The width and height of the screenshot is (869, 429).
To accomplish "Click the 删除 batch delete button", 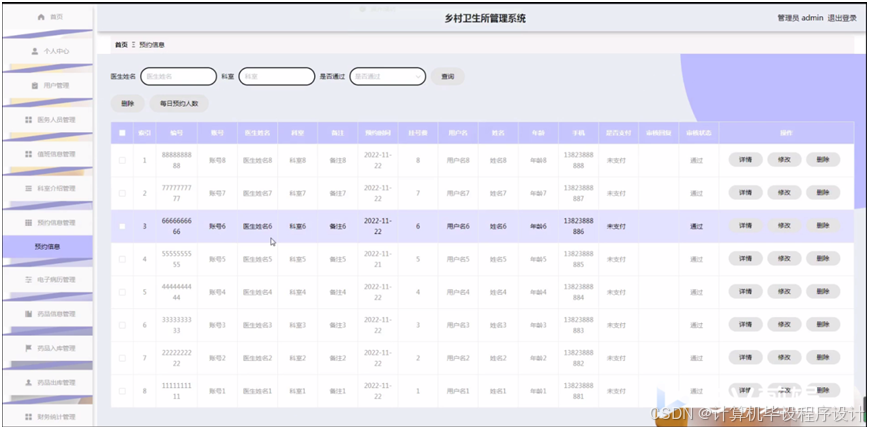I will click(x=127, y=103).
